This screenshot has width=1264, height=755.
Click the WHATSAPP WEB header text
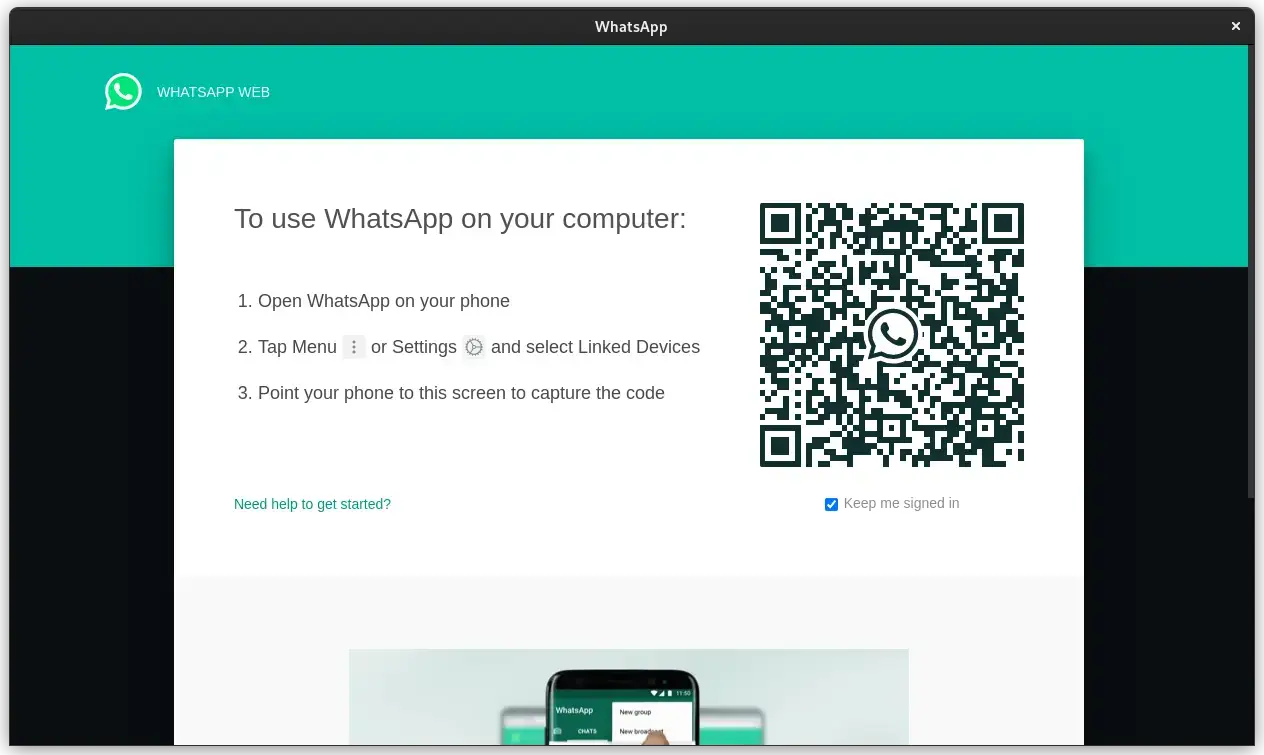tap(213, 92)
